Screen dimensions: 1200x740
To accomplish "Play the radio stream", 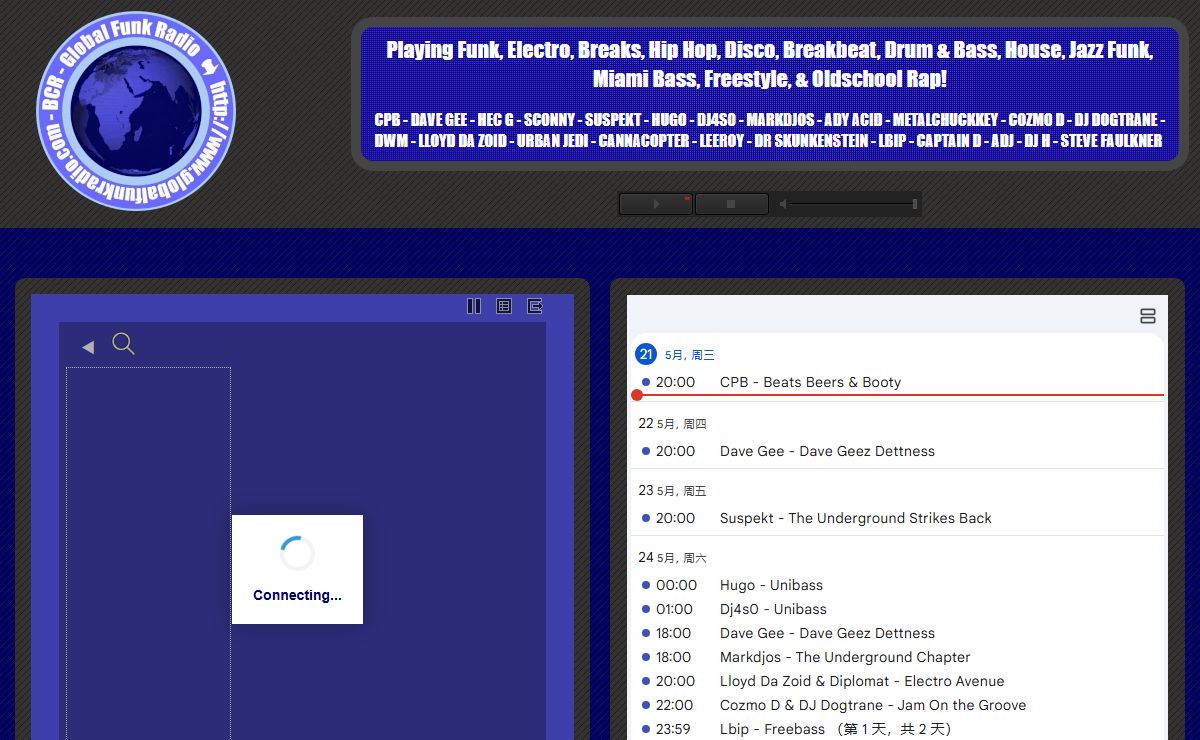I will (656, 204).
